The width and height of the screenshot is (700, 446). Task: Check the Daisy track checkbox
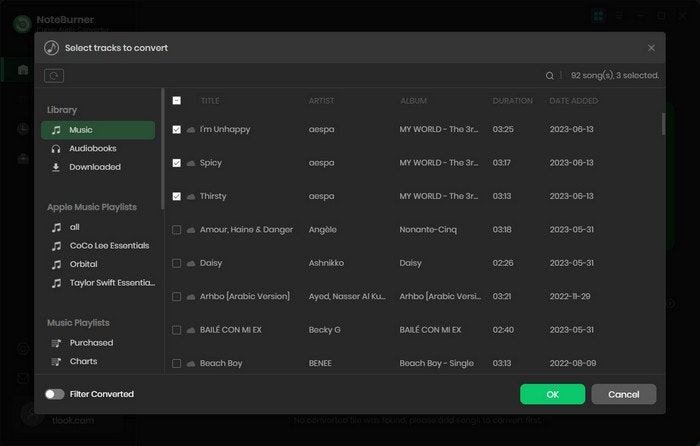177,263
